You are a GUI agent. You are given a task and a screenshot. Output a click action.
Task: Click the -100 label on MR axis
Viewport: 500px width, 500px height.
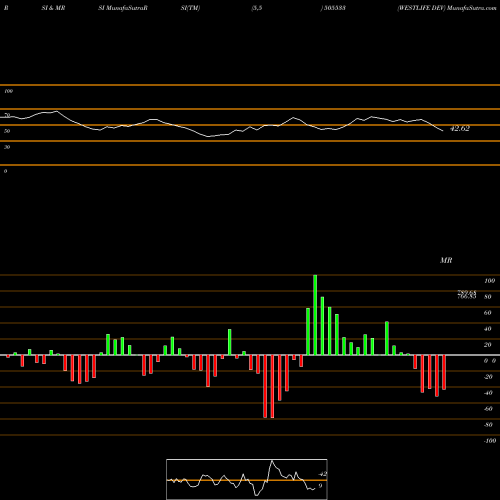tap(490, 441)
